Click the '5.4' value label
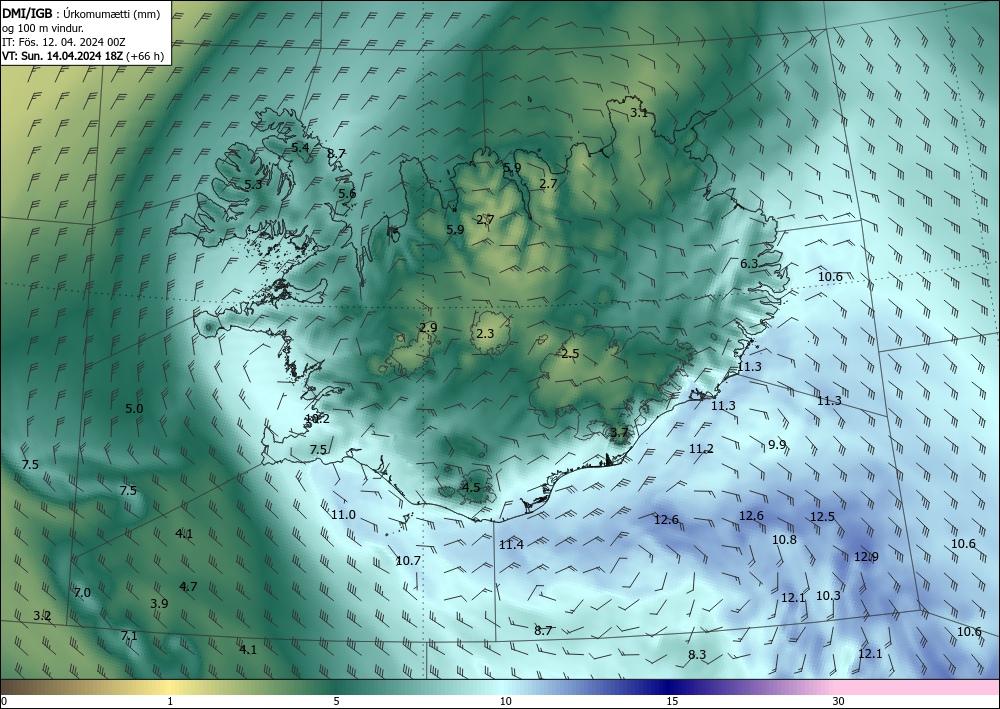This screenshot has height=709, width=1000. pyautogui.click(x=300, y=147)
